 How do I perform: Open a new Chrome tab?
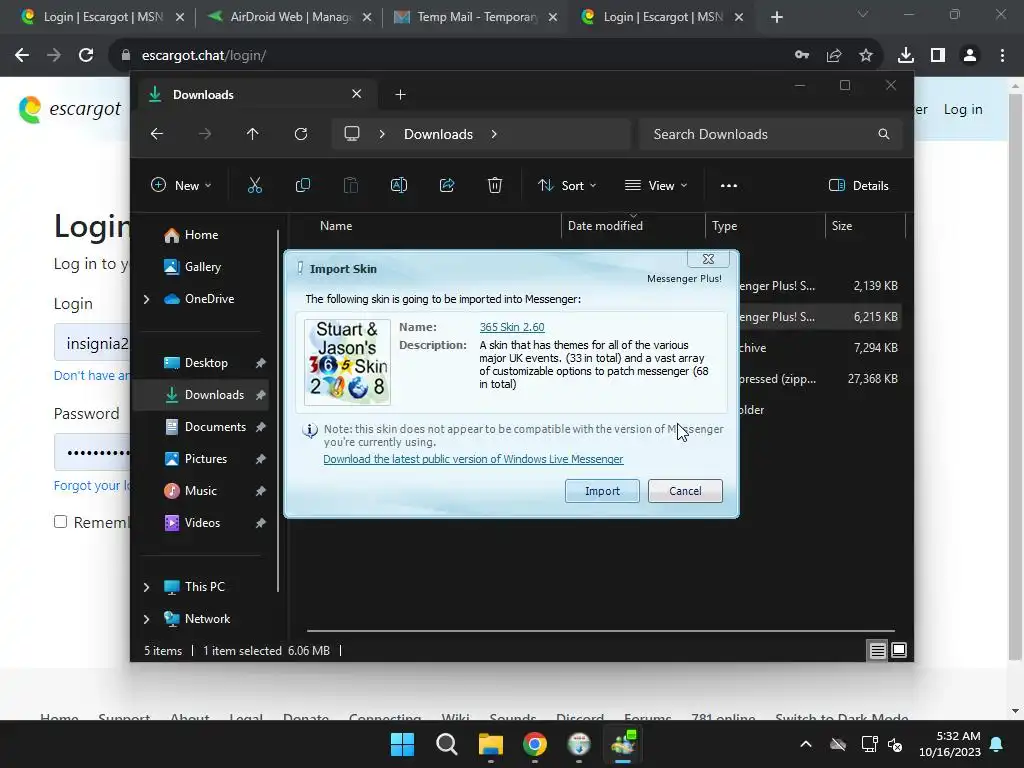(776, 17)
